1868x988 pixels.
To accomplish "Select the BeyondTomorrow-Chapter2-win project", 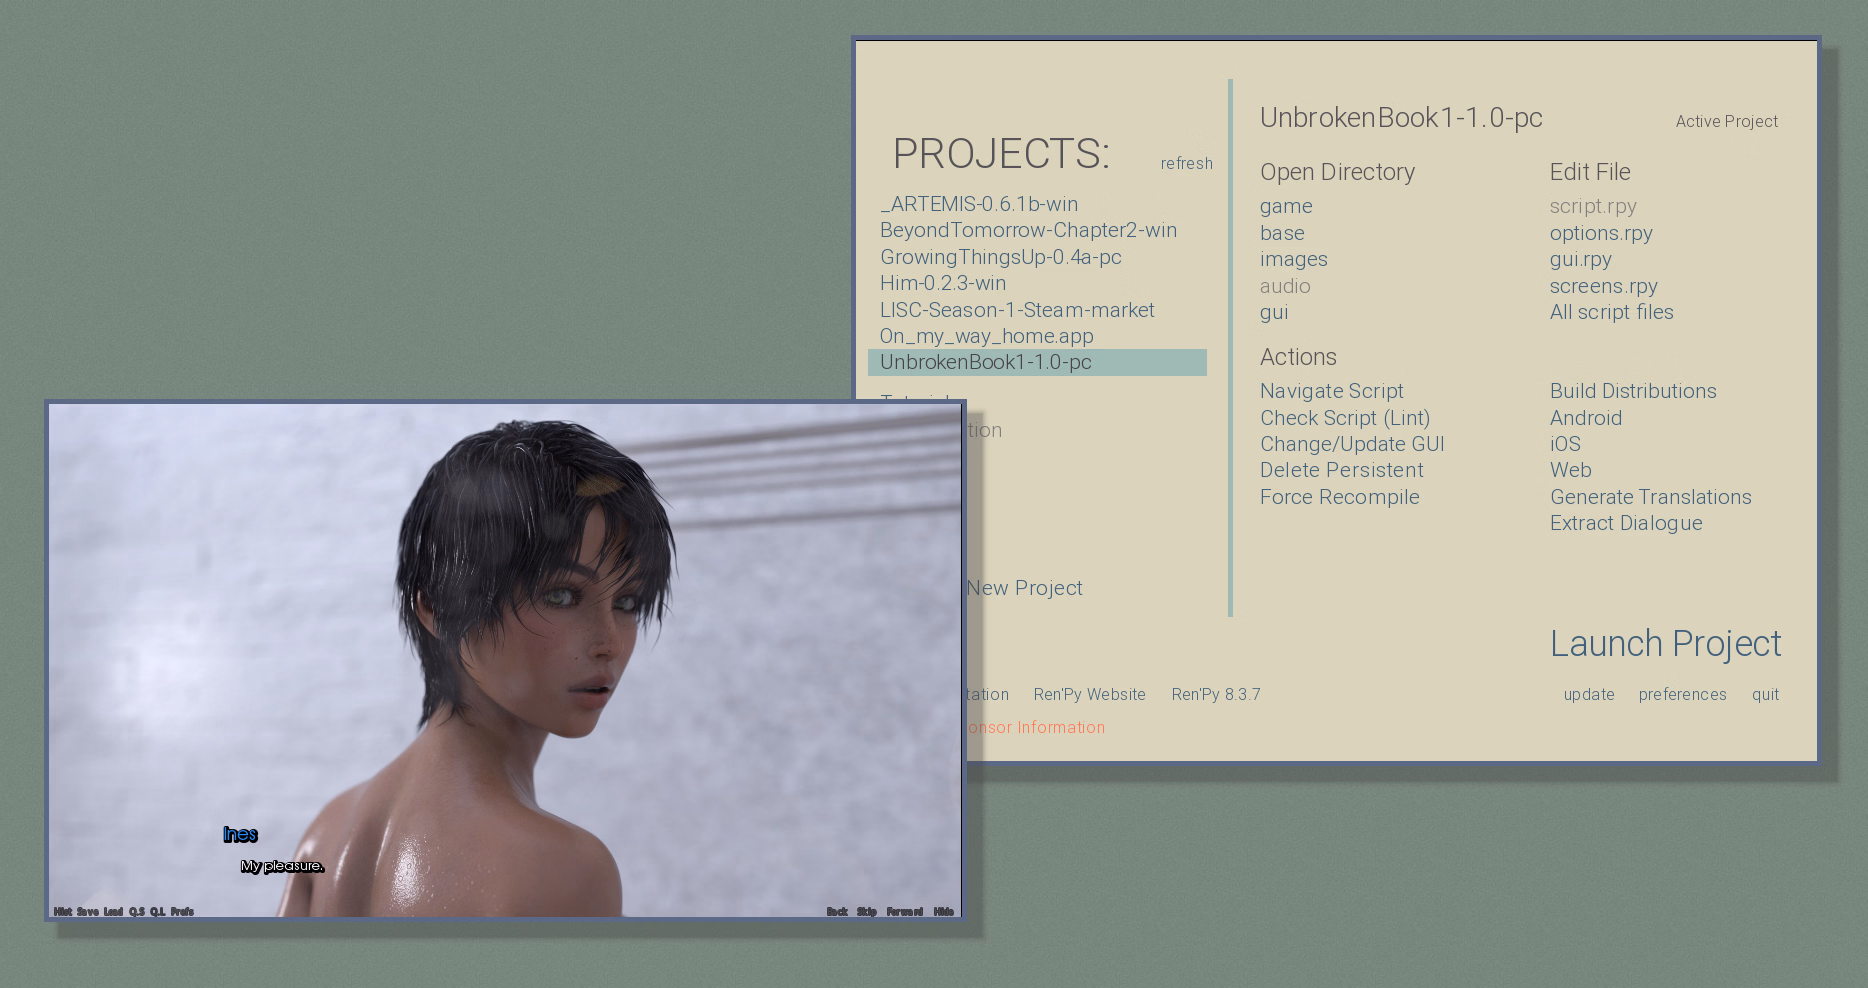I will click(x=1028, y=230).
